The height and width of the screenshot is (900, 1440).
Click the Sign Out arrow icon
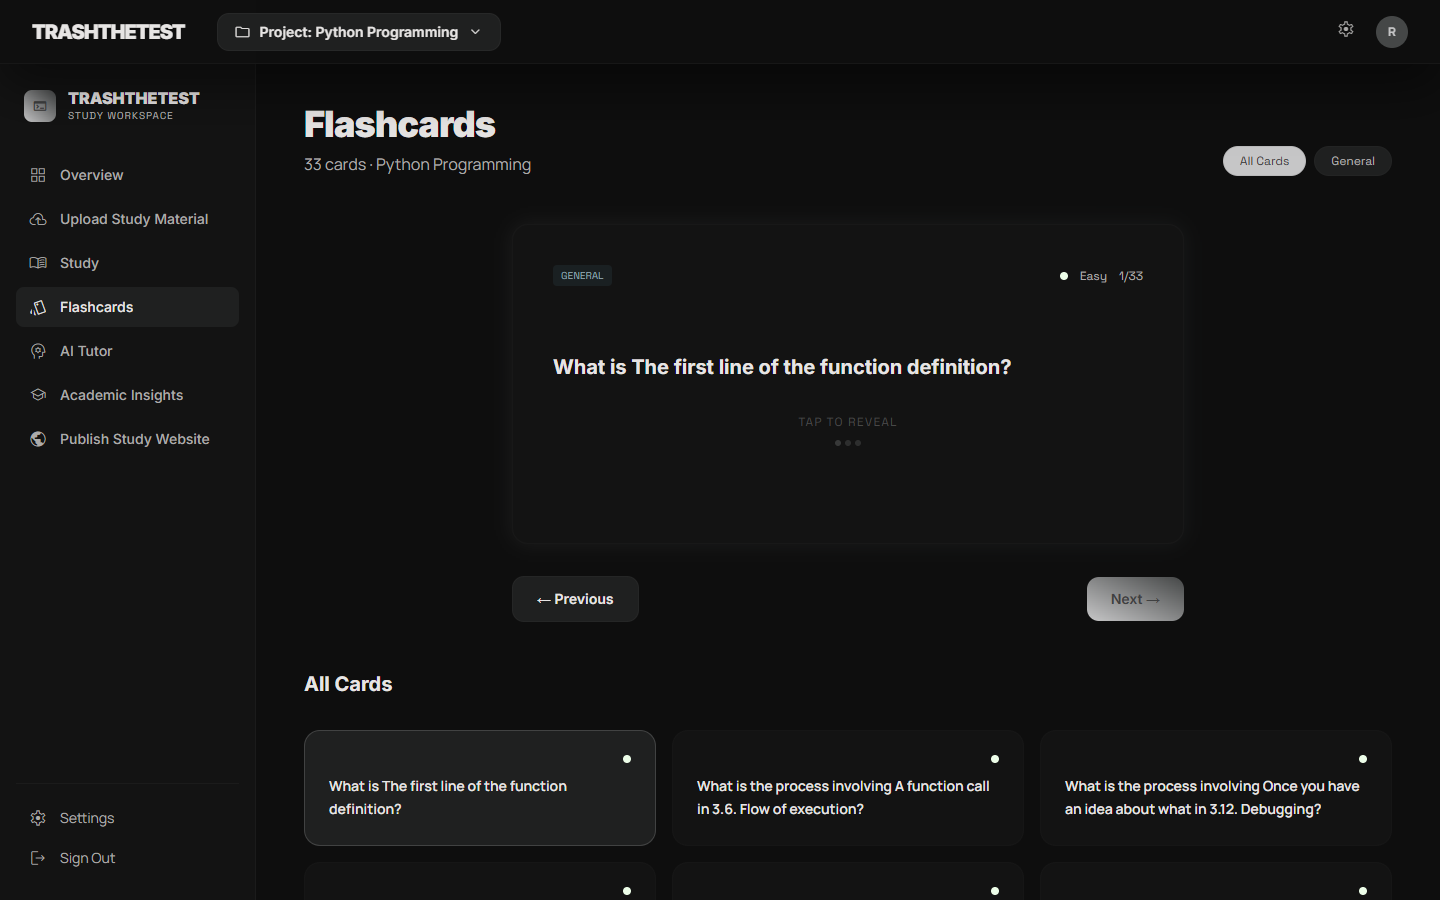[x=38, y=858]
